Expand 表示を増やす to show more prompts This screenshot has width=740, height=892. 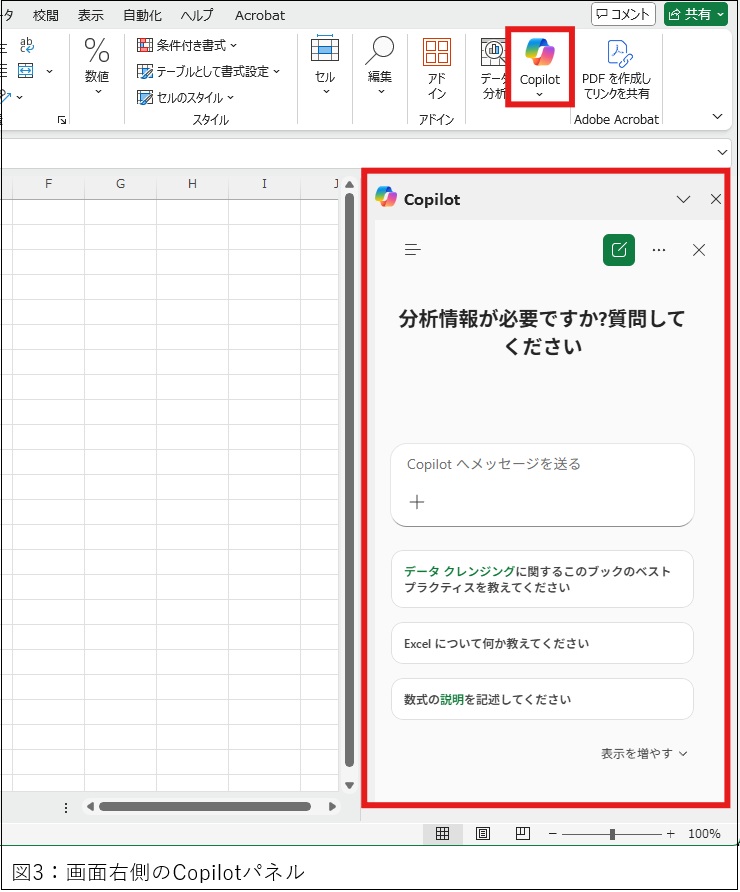[x=644, y=753]
